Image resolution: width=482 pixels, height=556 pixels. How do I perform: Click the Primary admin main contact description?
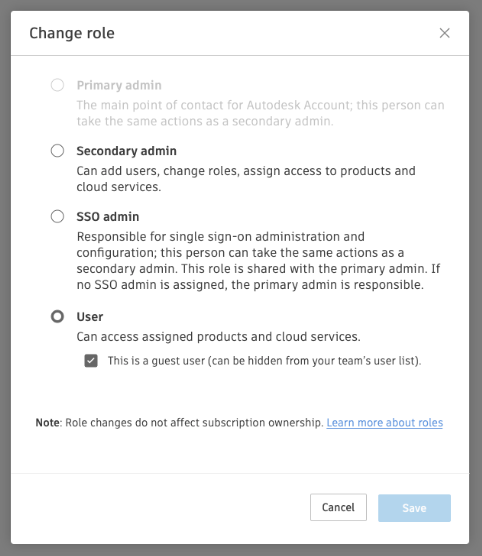(260, 113)
